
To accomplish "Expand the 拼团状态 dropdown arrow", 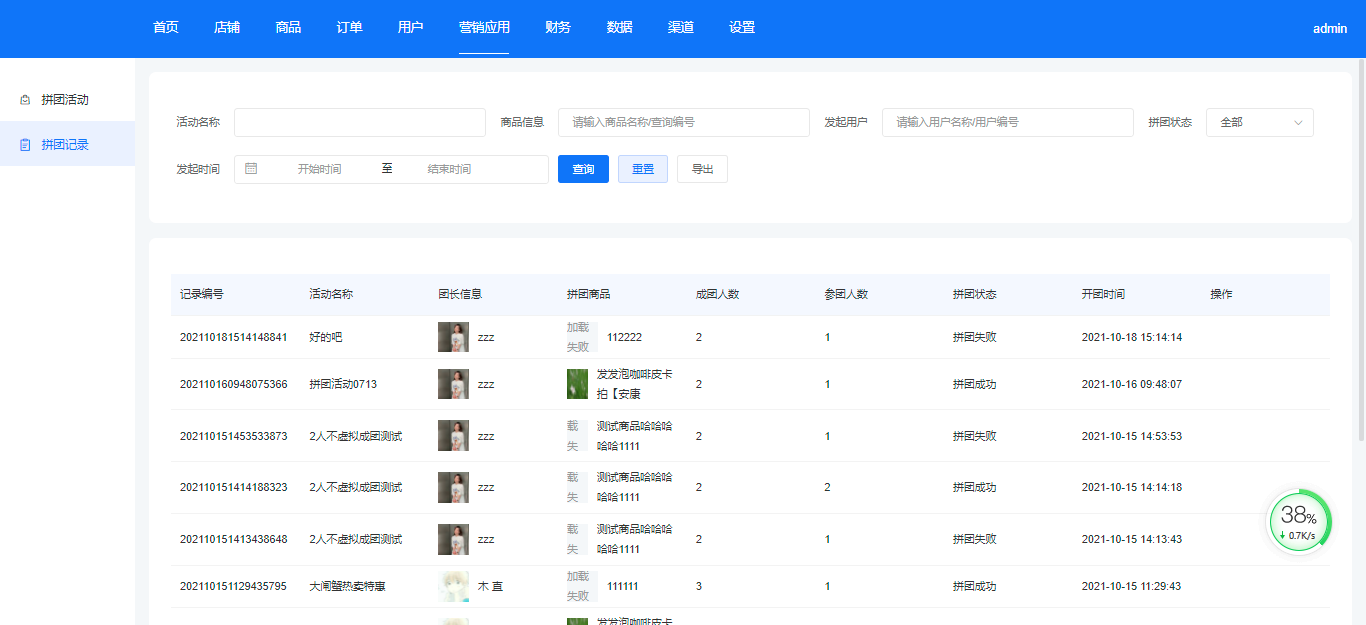I will coord(1298,122).
